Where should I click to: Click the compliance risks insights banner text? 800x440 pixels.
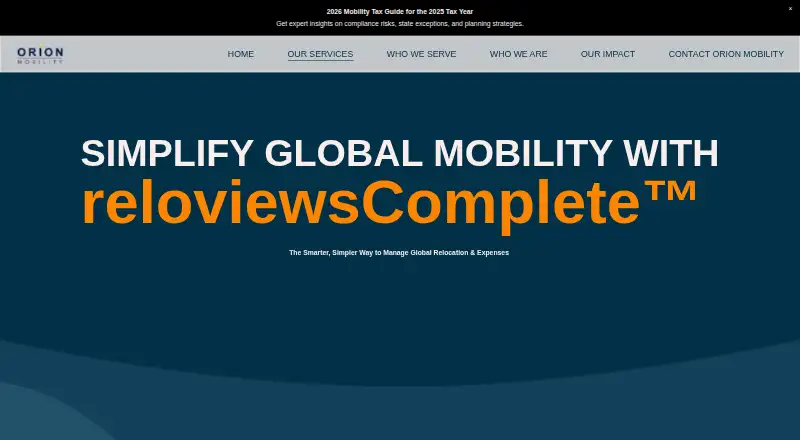click(x=400, y=24)
